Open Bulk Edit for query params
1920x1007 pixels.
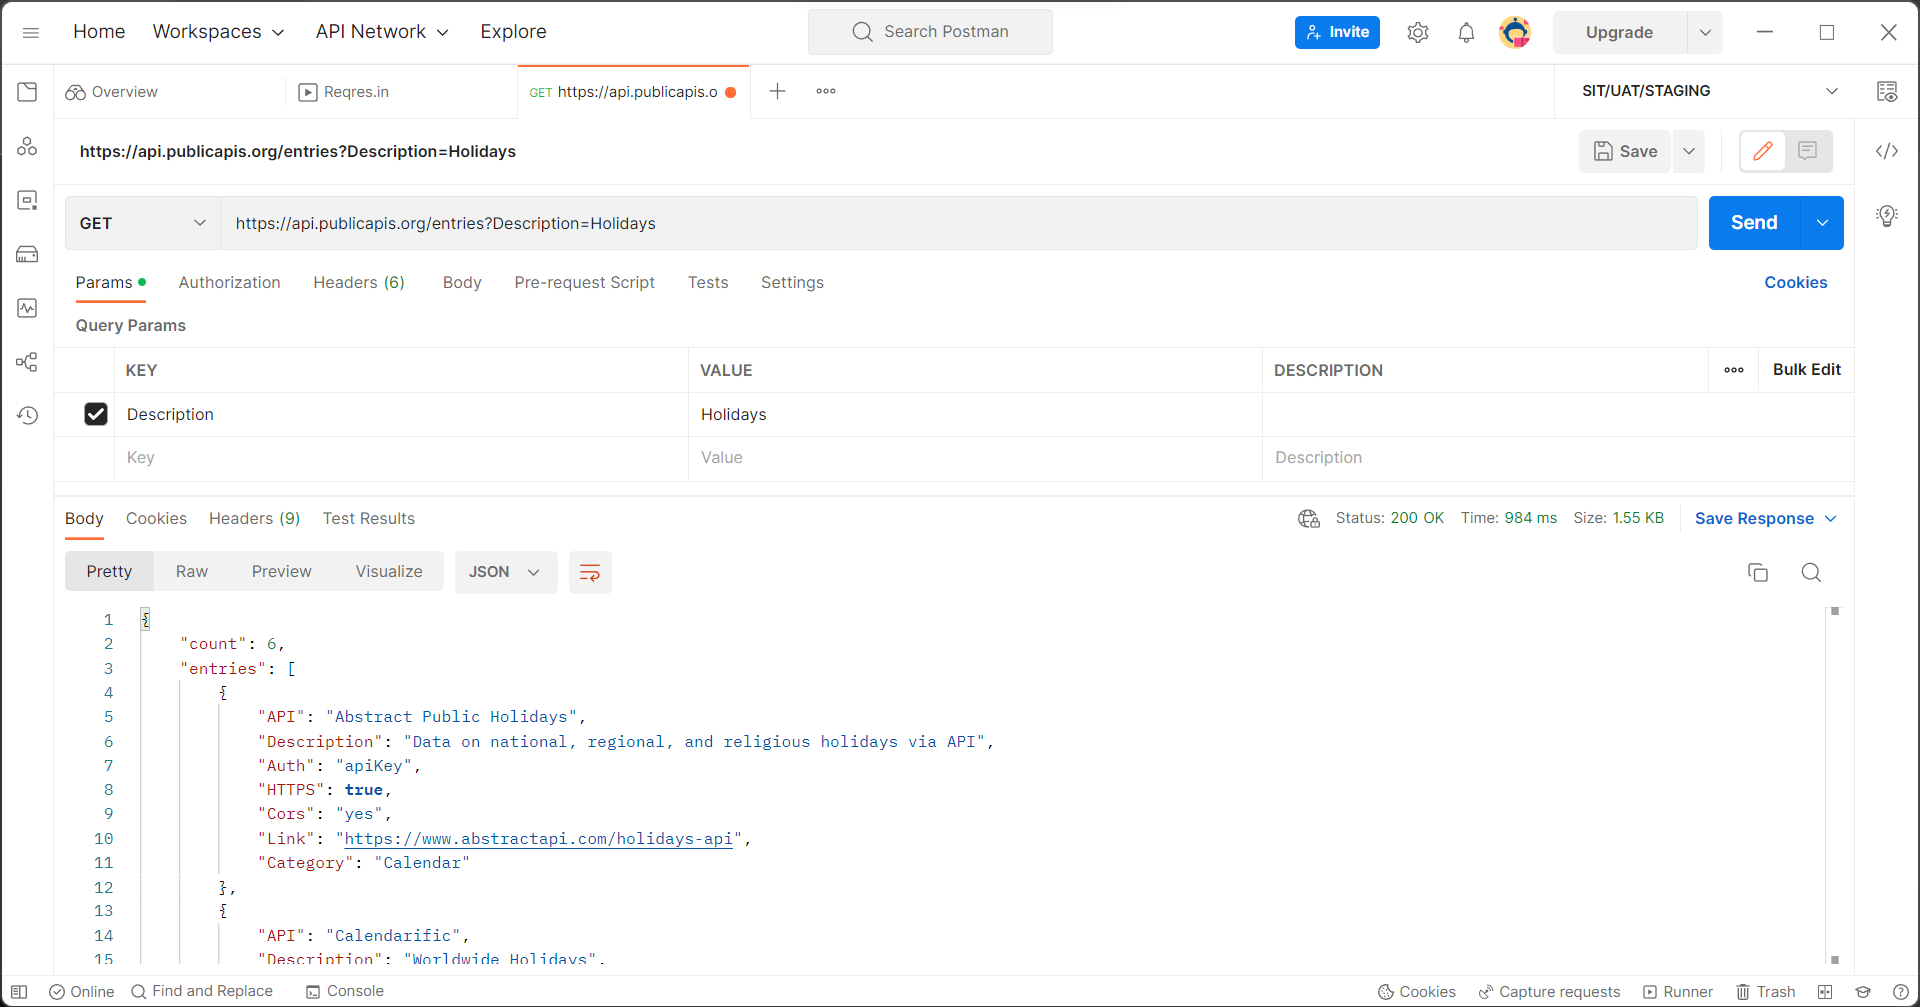coord(1806,370)
